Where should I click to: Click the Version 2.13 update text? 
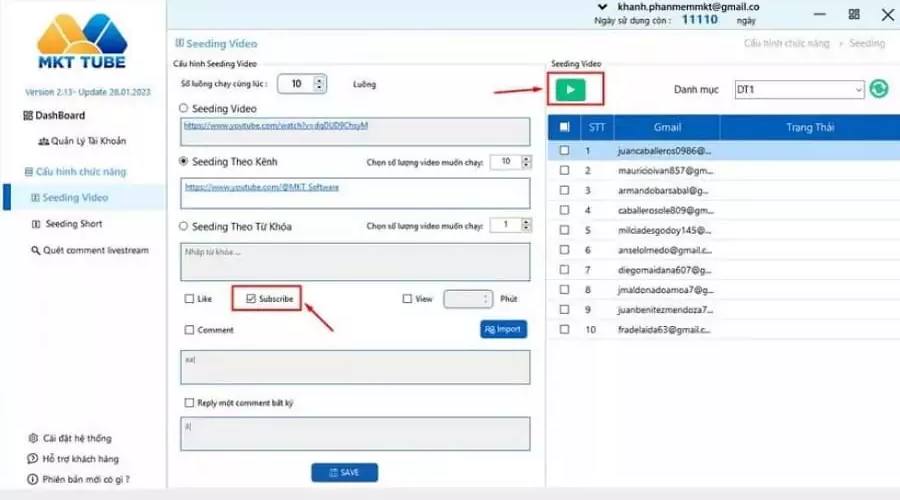pyautogui.click(x=88, y=92)
